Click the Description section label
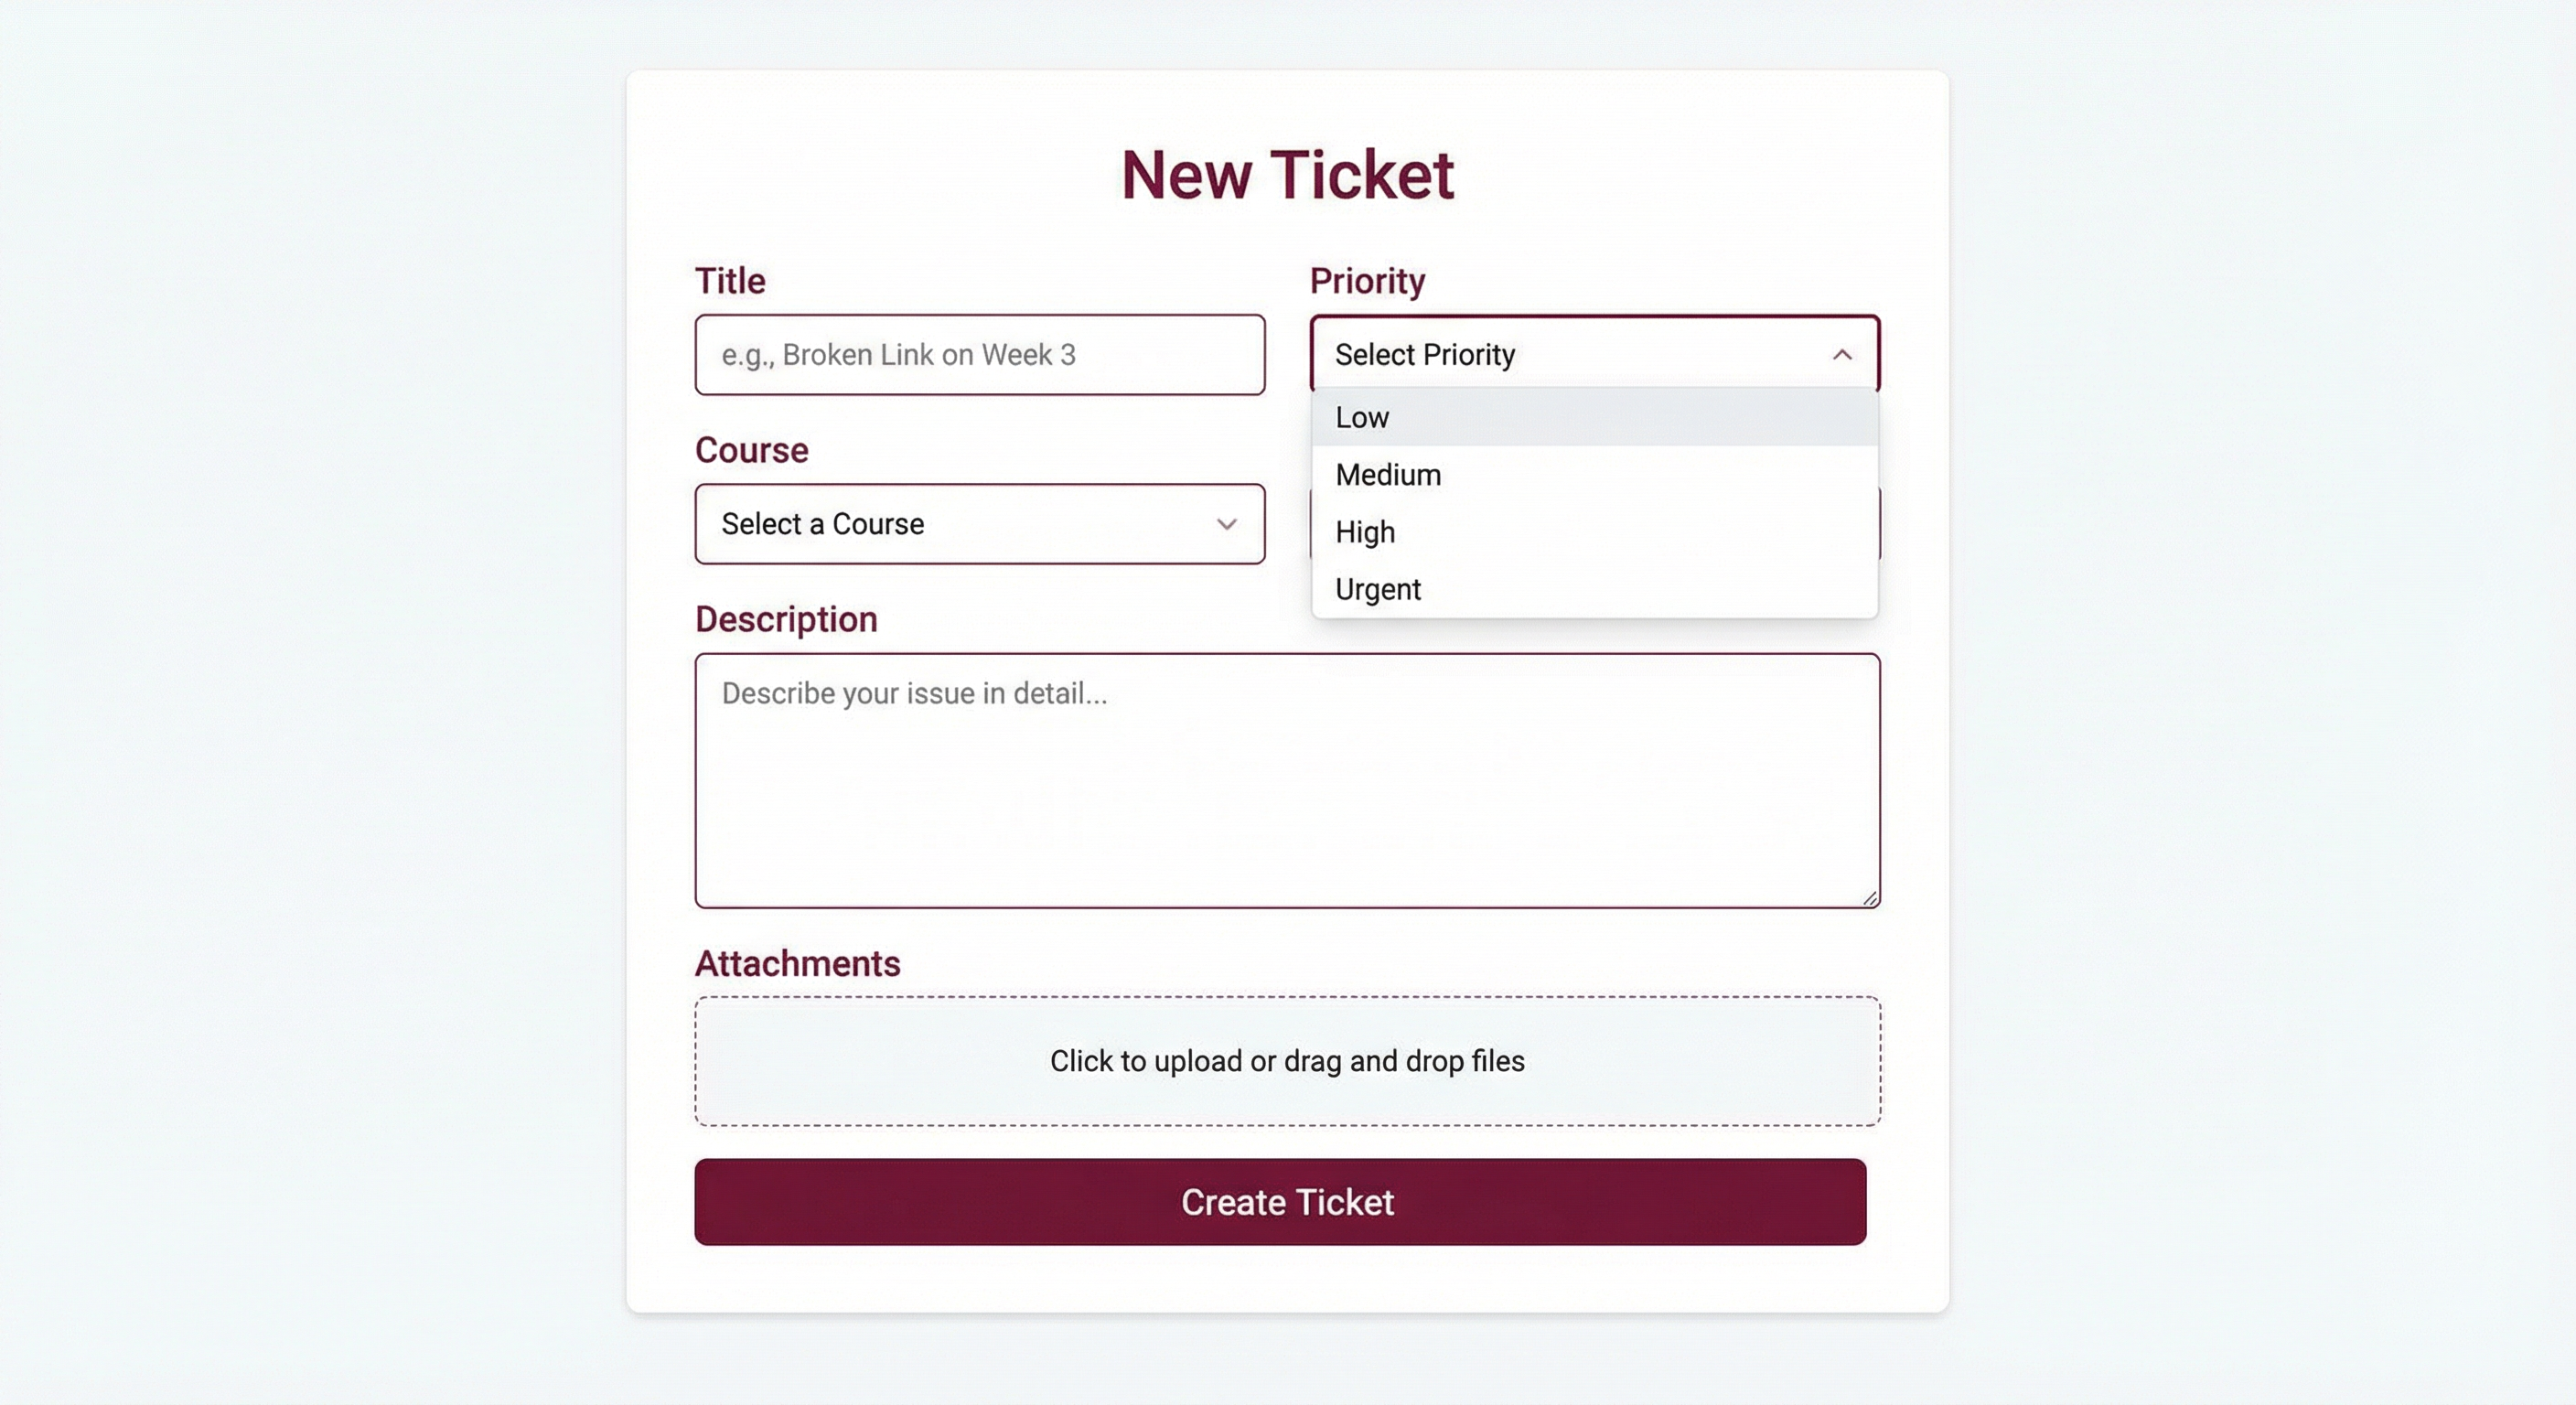 [786, 619]
